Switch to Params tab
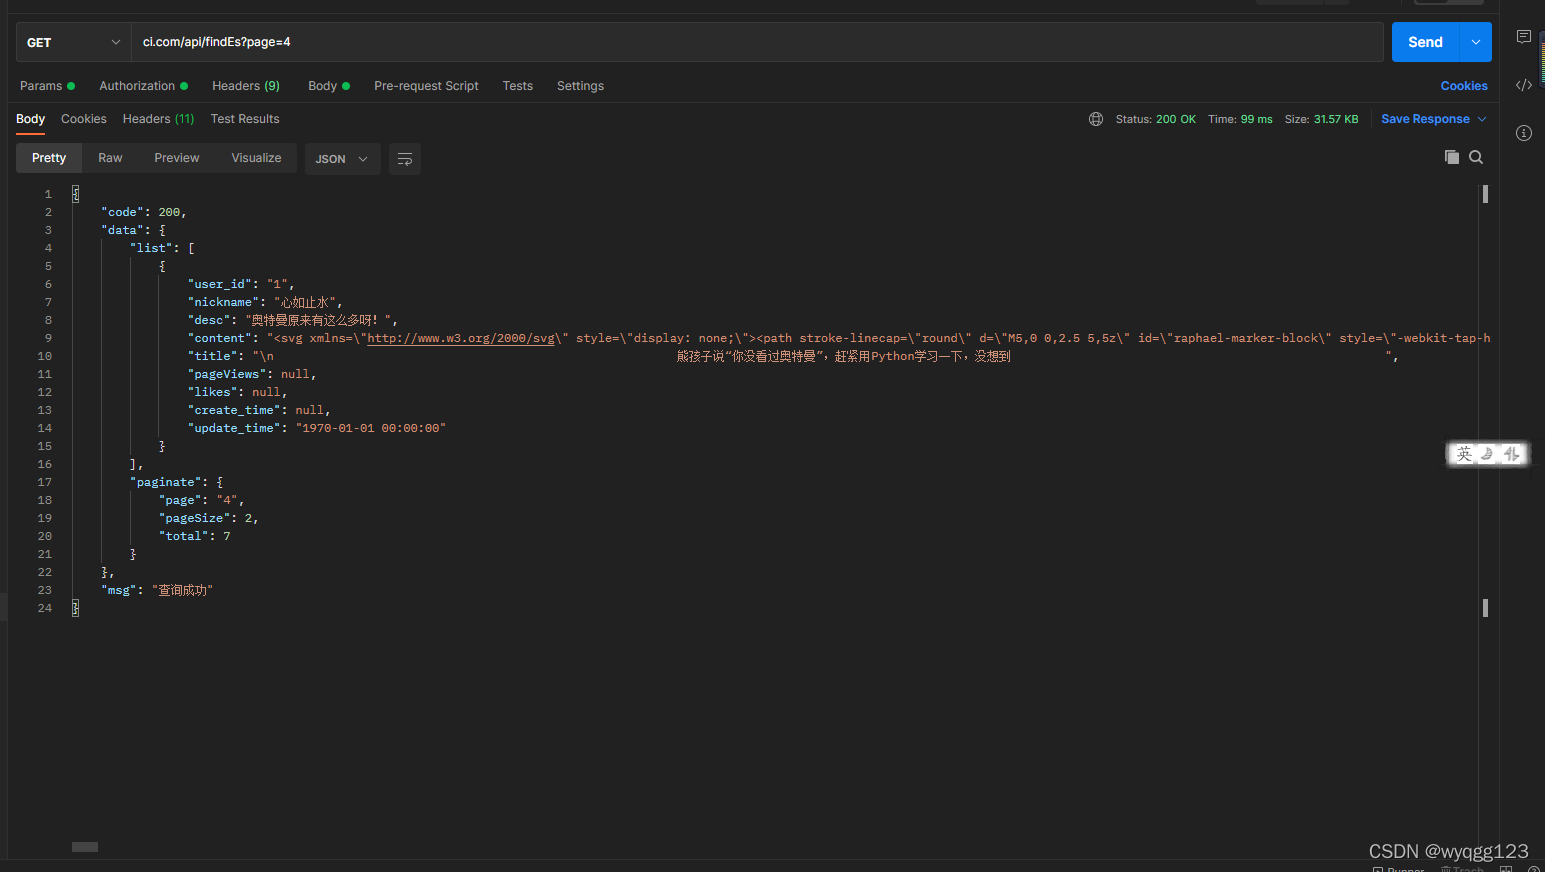 click(x=47, y=86)
